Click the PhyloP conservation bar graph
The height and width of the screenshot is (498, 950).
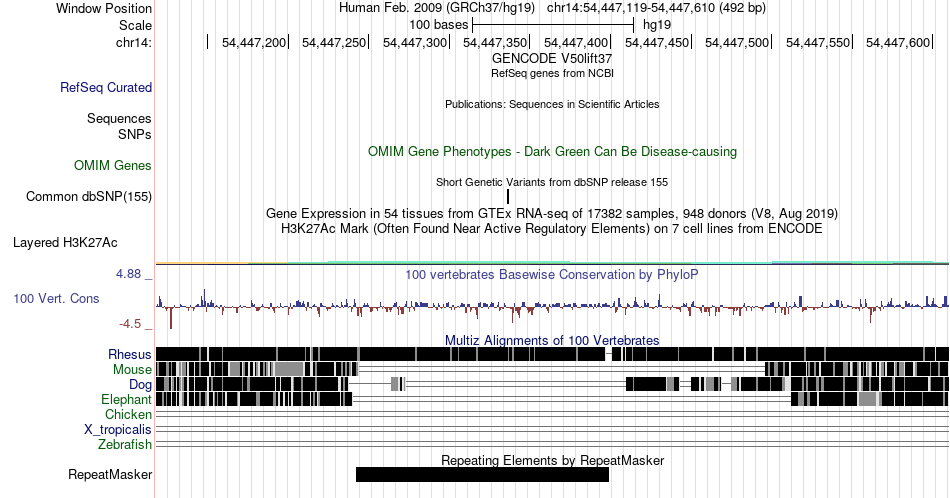coord(552,307)
